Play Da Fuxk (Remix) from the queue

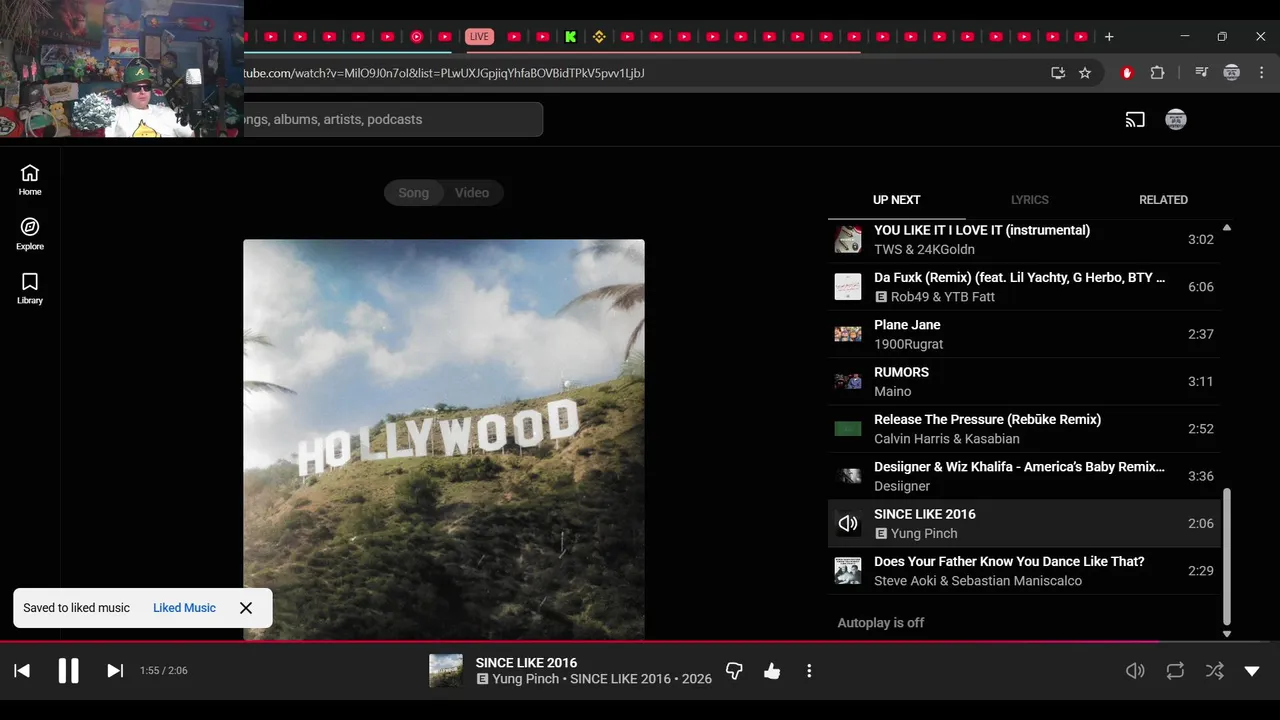1024,287
